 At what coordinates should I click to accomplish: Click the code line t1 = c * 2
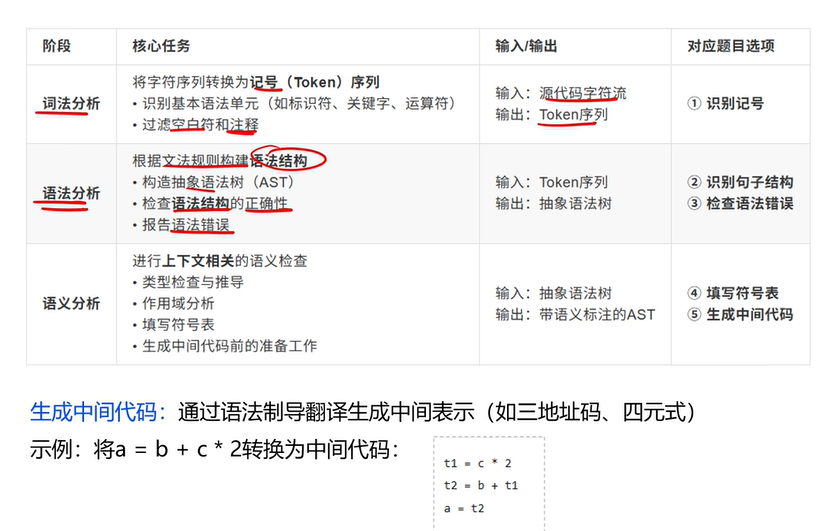click(x=477, y=463)
